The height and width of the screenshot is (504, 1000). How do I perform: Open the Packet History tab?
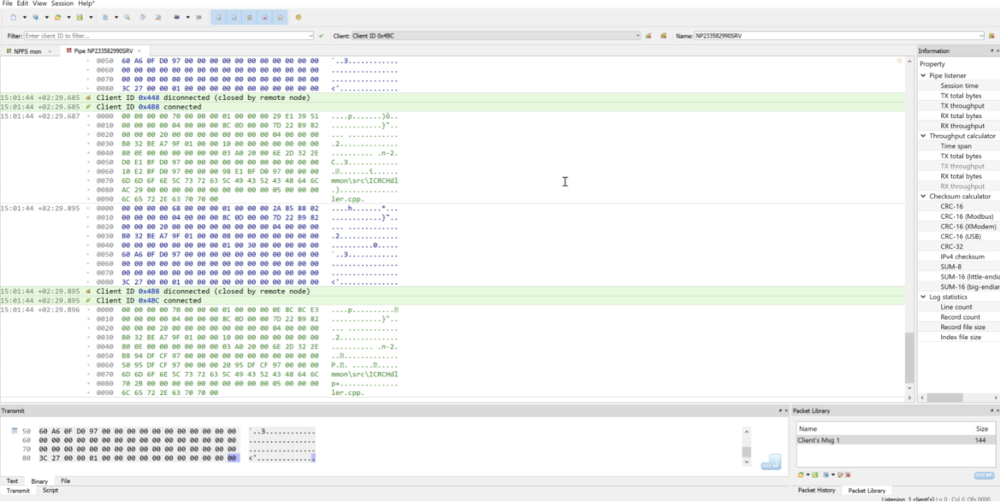(x=817, y=491)
